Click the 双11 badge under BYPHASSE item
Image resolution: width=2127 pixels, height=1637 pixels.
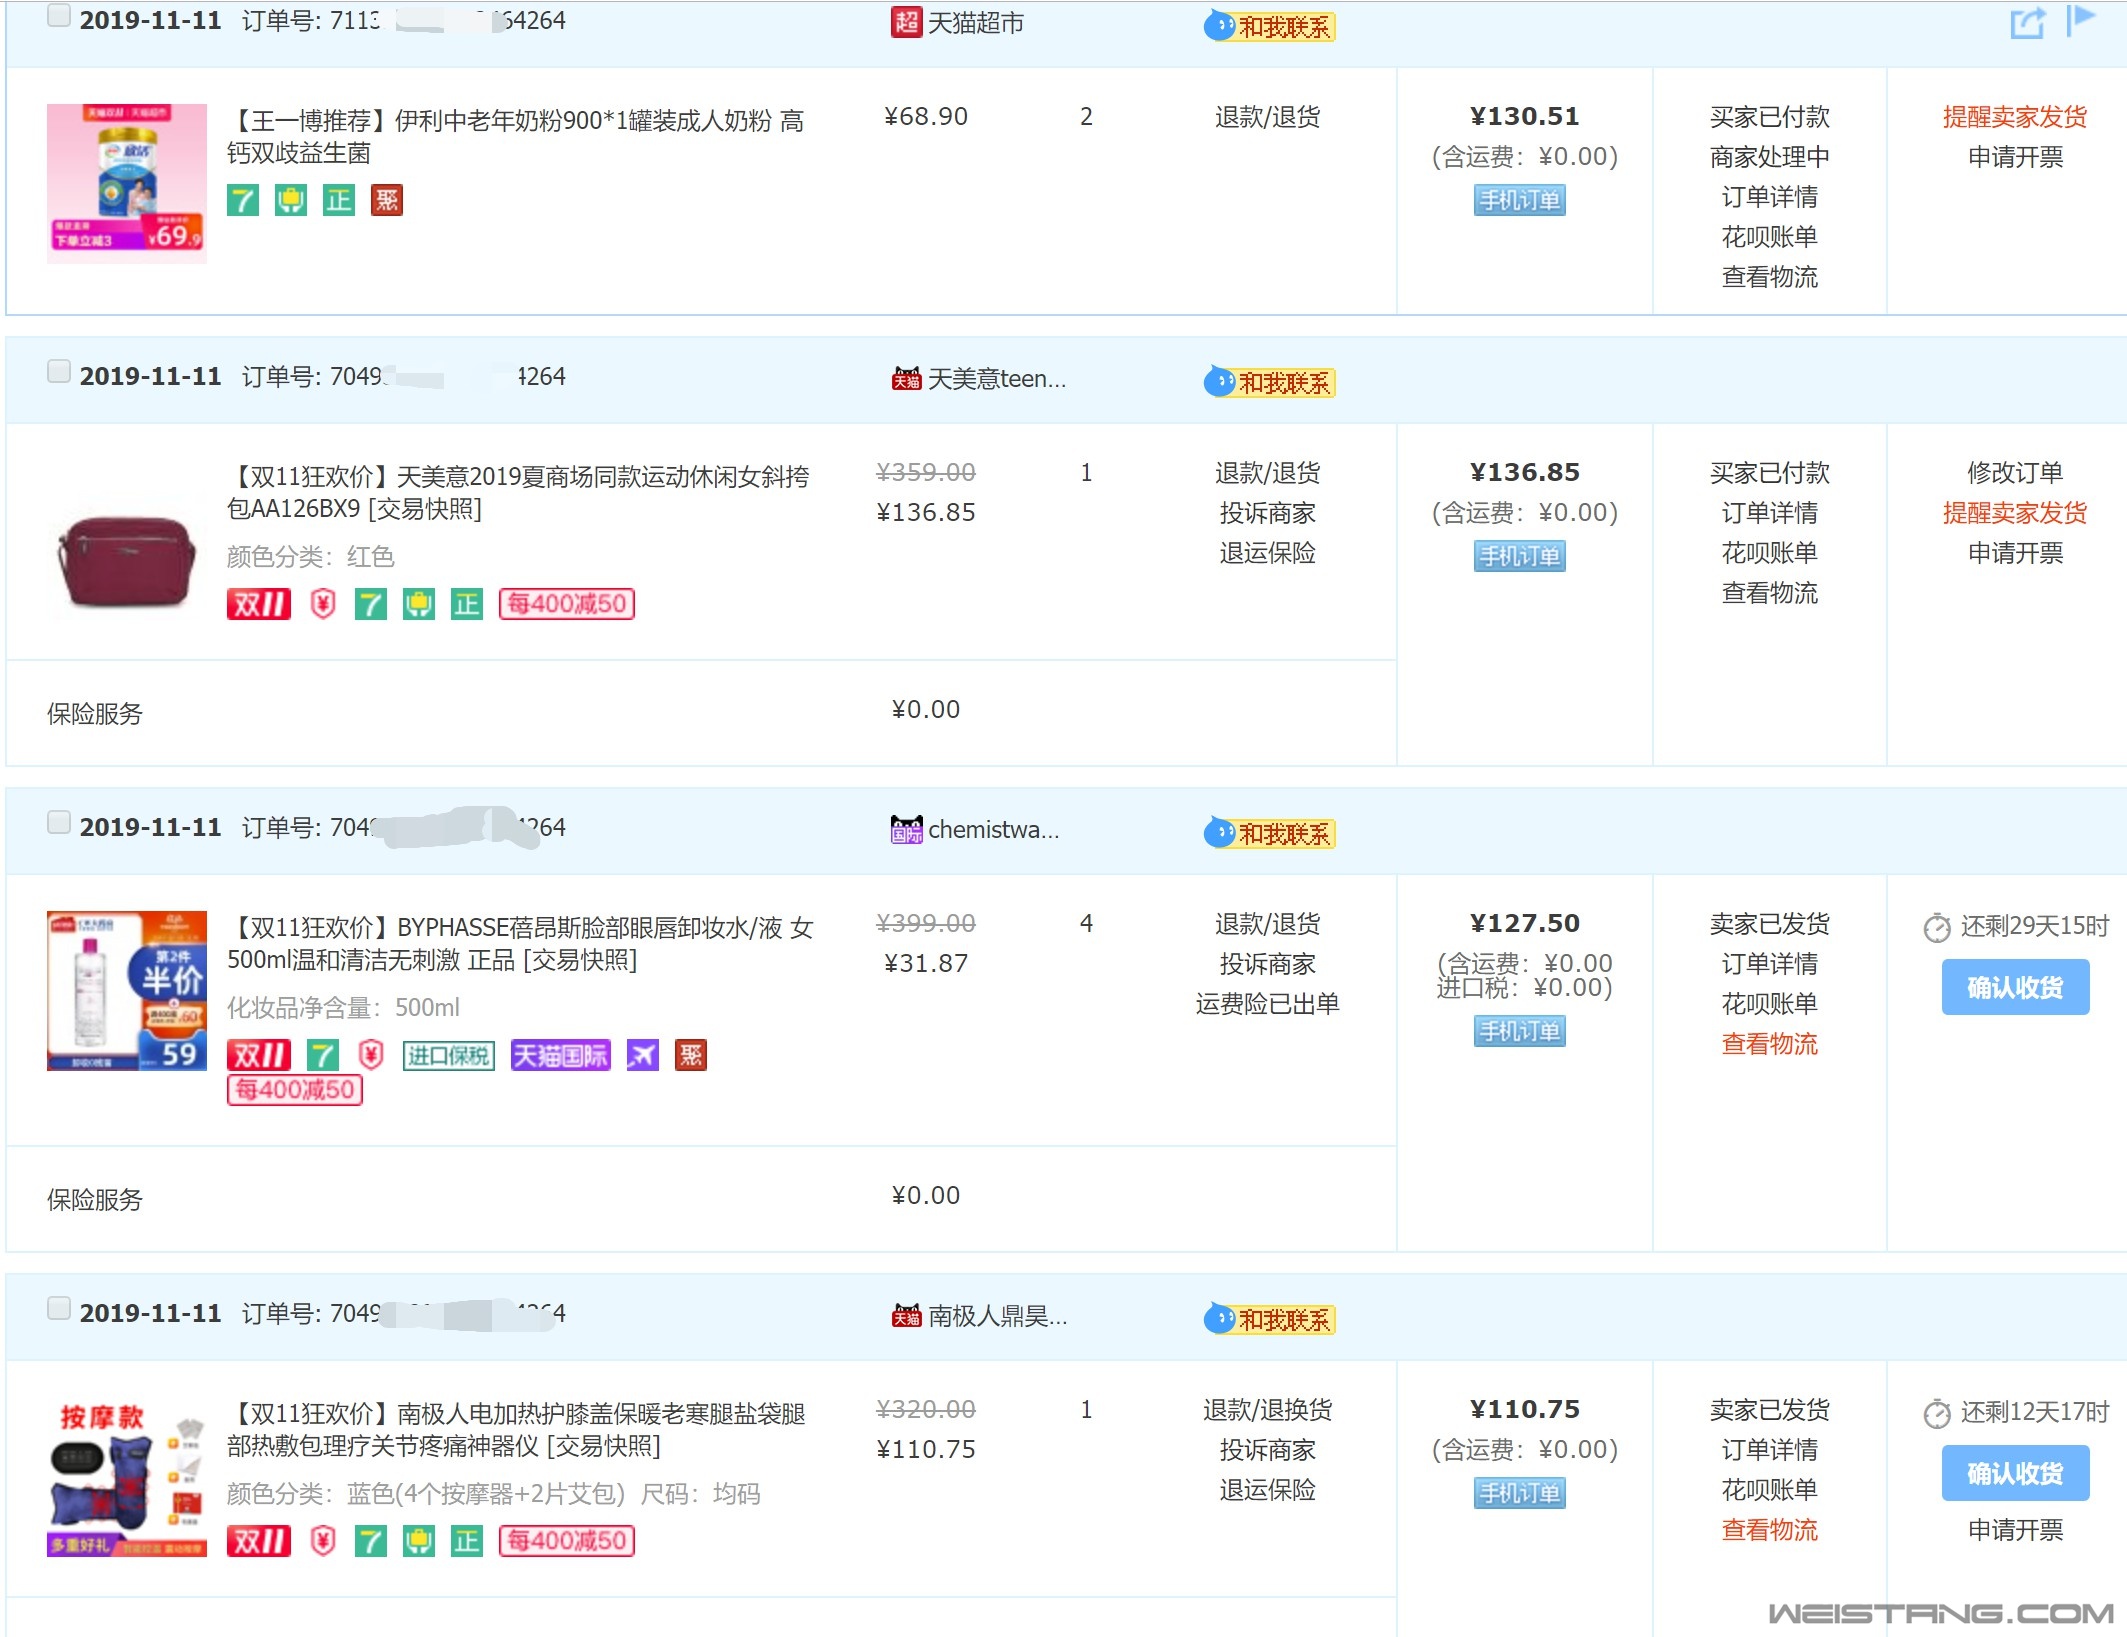pyautogui.click(x=259, y=1055)
